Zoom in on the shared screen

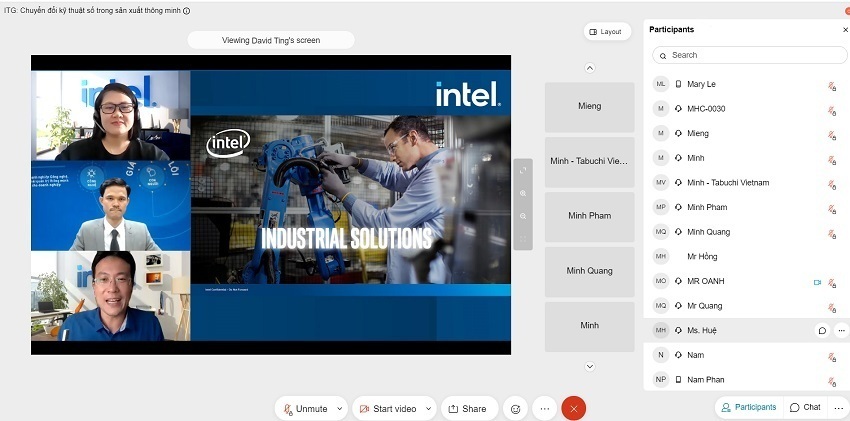(523, 193)
